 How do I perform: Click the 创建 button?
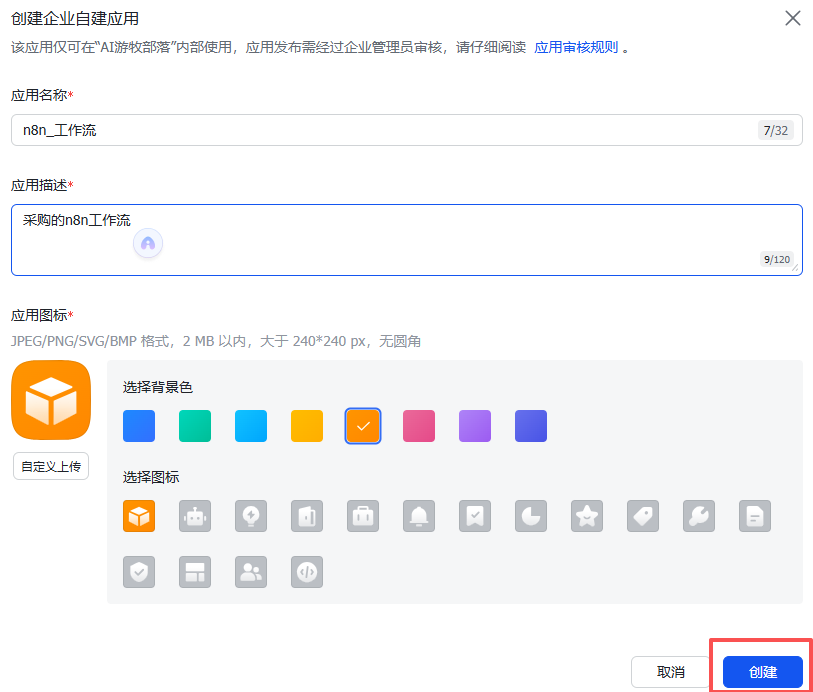[763, 672]
